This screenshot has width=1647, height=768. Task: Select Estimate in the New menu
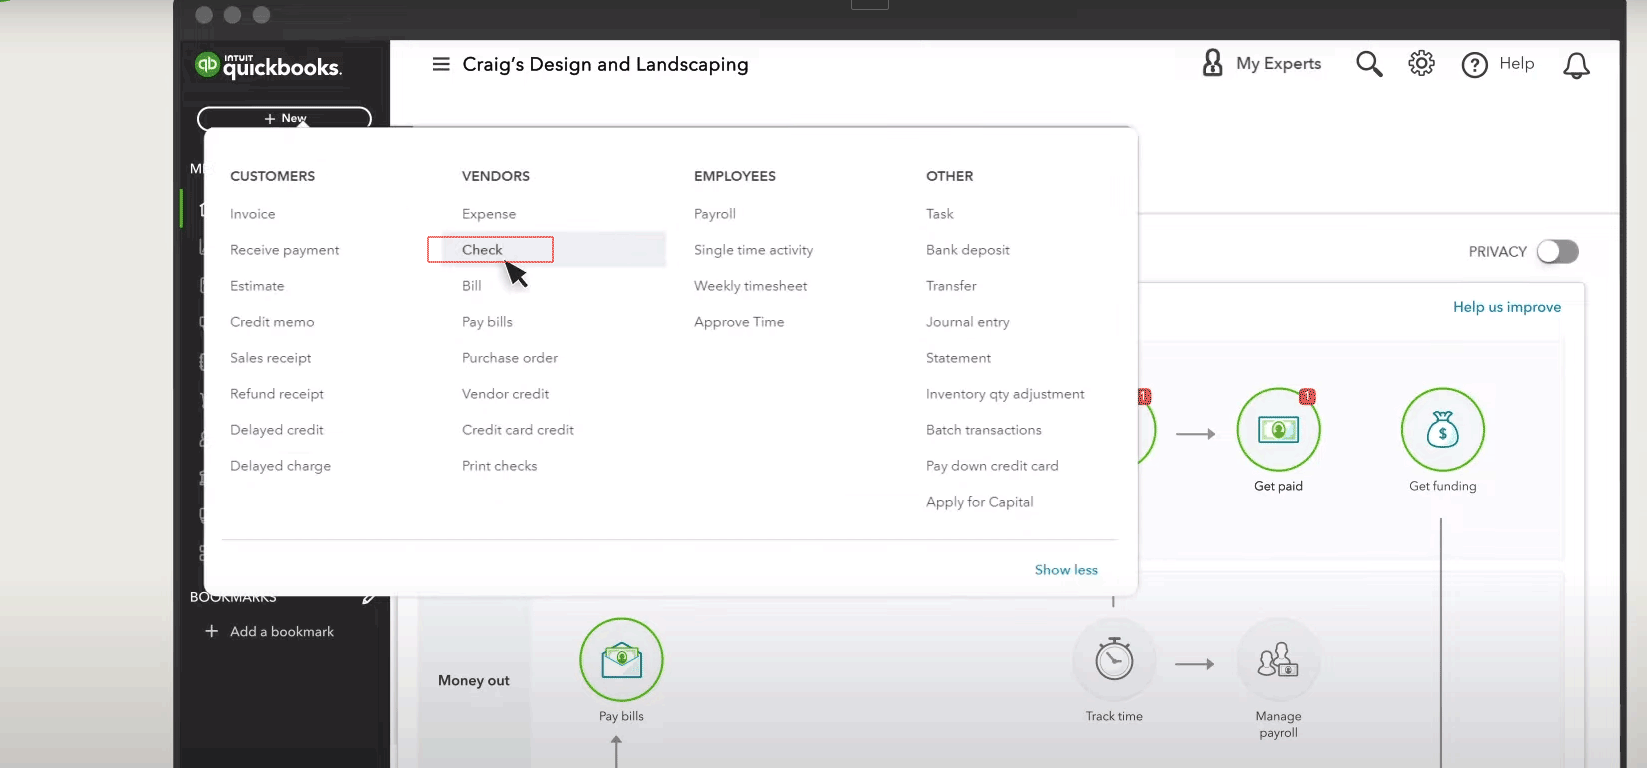pyautogui.click(x=257, y=286)
